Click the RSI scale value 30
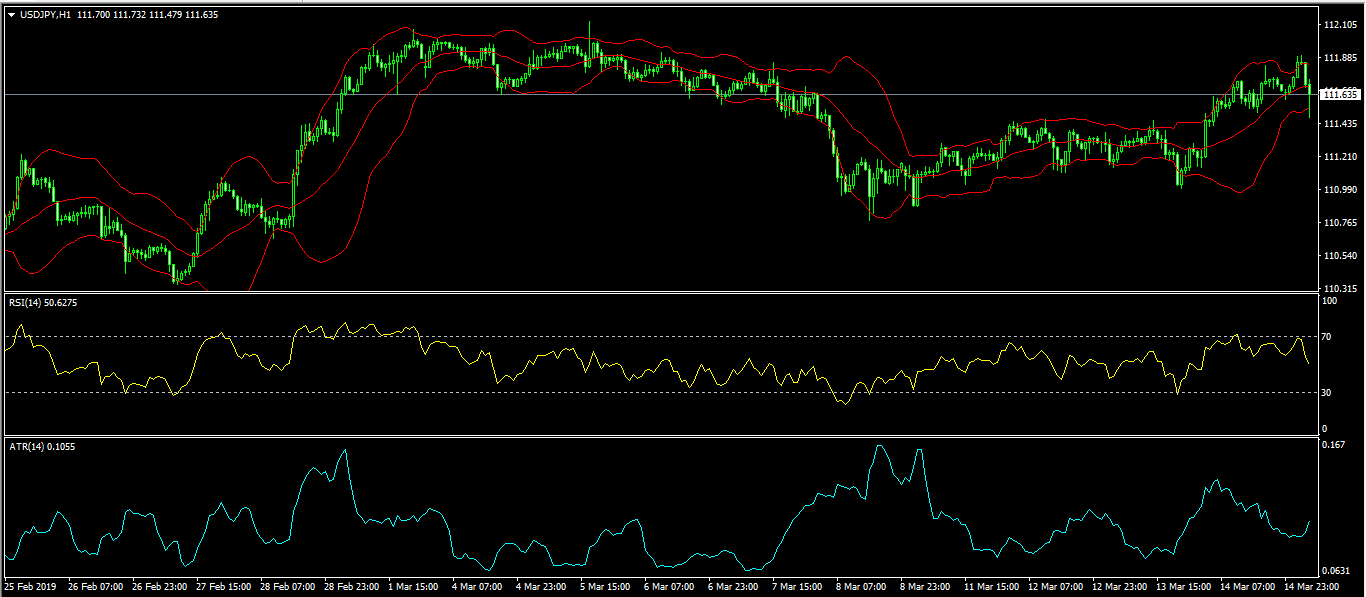Screen dimensions: 1366x597 (1328, 392)
